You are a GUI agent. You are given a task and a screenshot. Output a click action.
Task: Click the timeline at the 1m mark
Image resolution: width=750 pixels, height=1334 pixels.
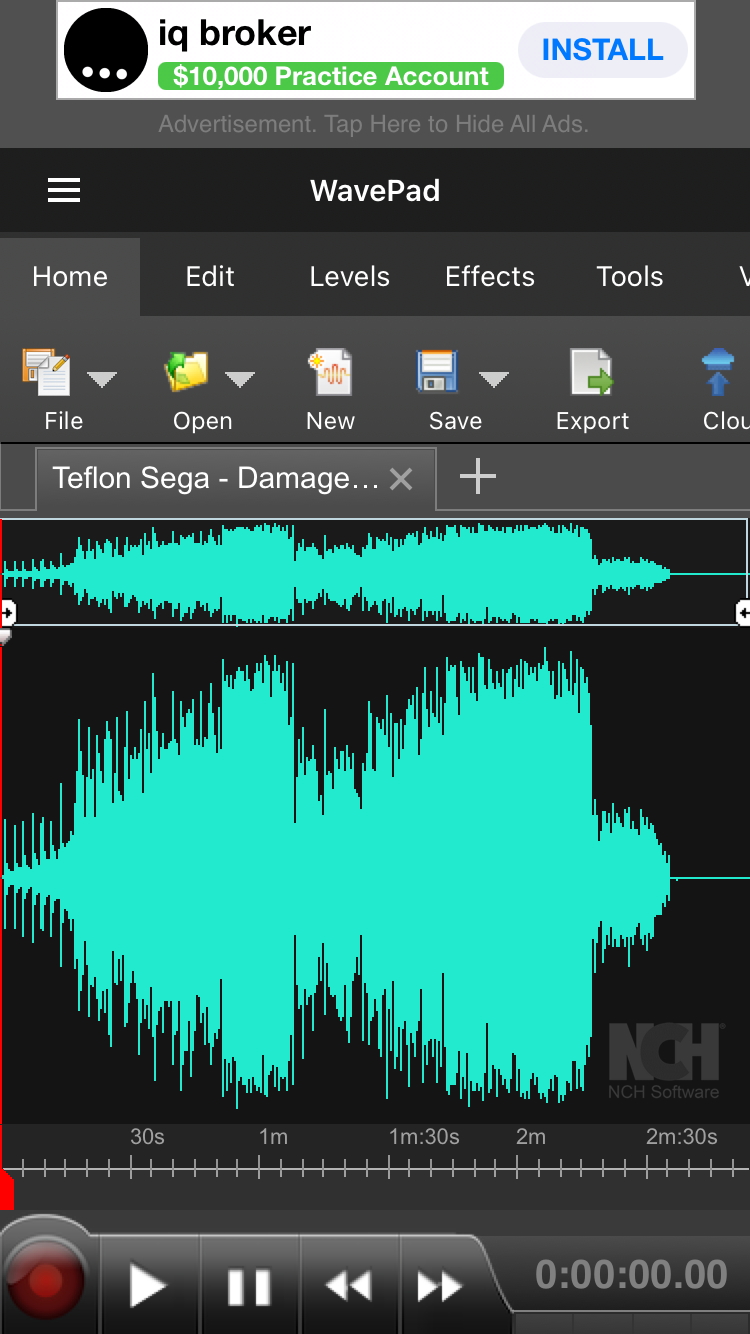tap(273, 1137)
